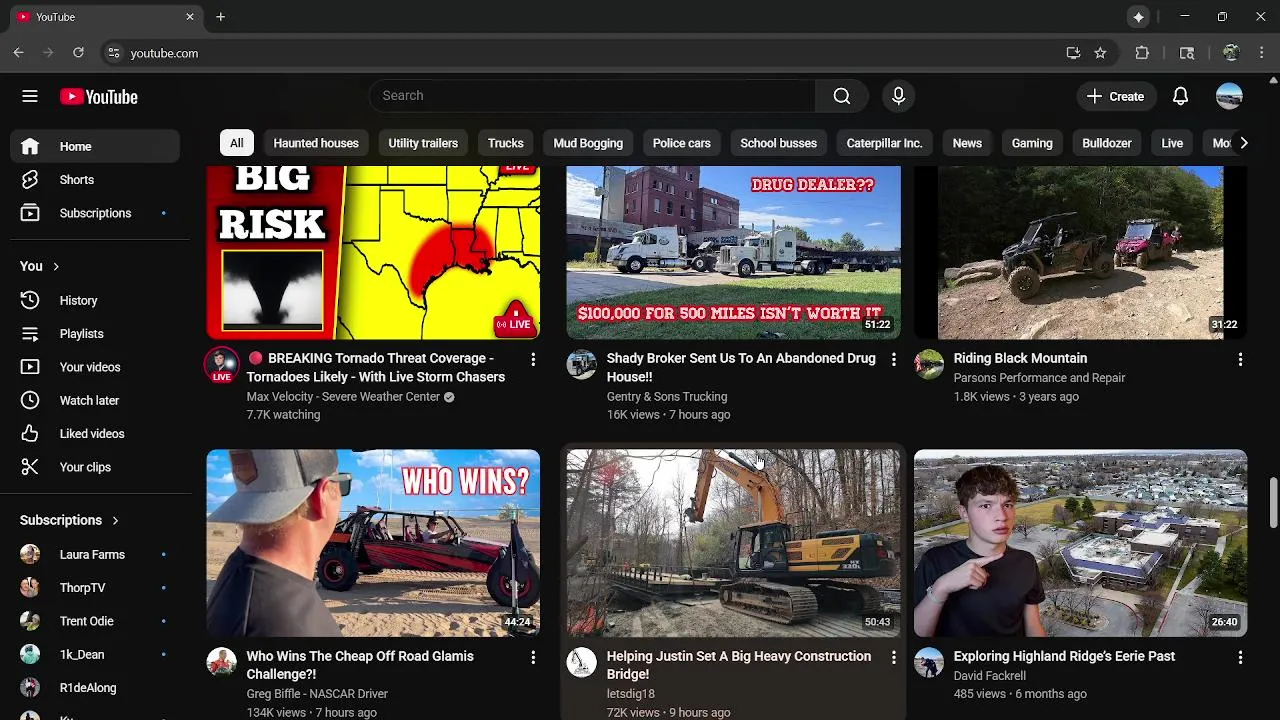Select the Caterpillar Inc. chip
1280x720 pixels.
point(884,143)
